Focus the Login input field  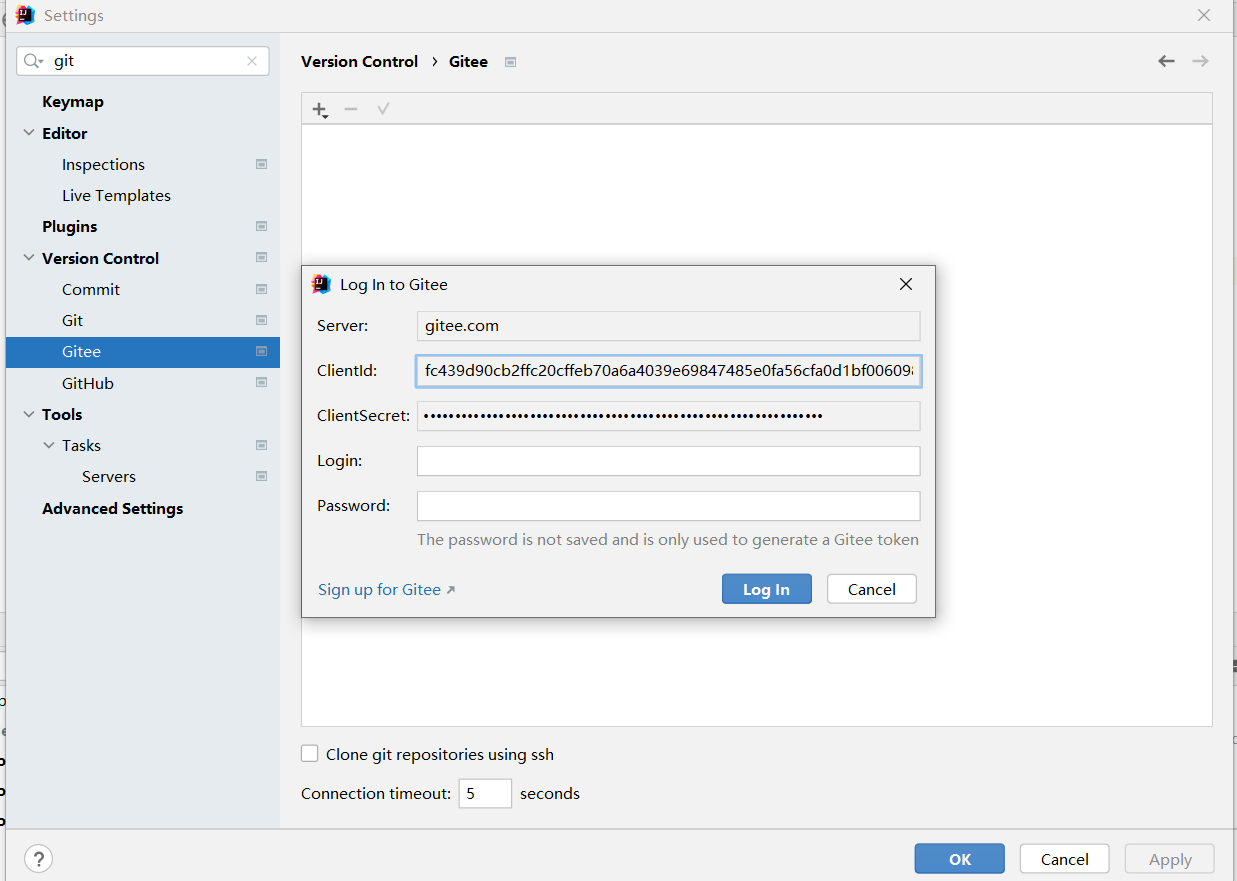[x=668, y=461]
